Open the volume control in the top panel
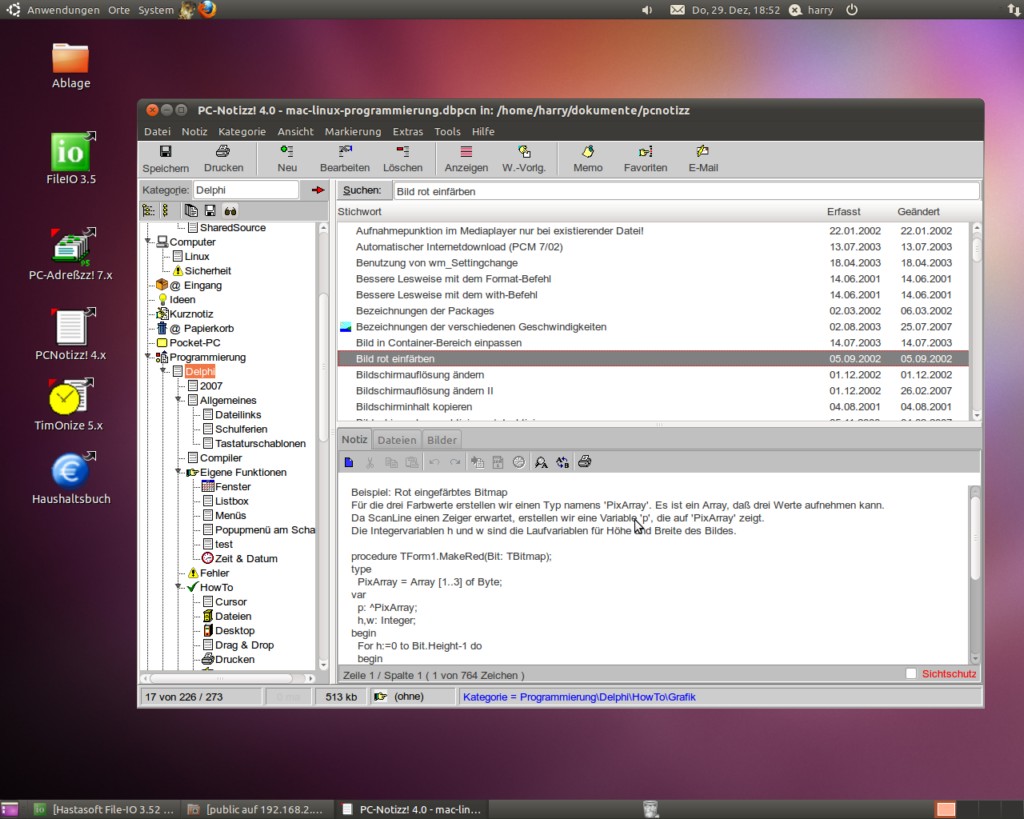Screen dimensions: 1024x819 [647, 10]
